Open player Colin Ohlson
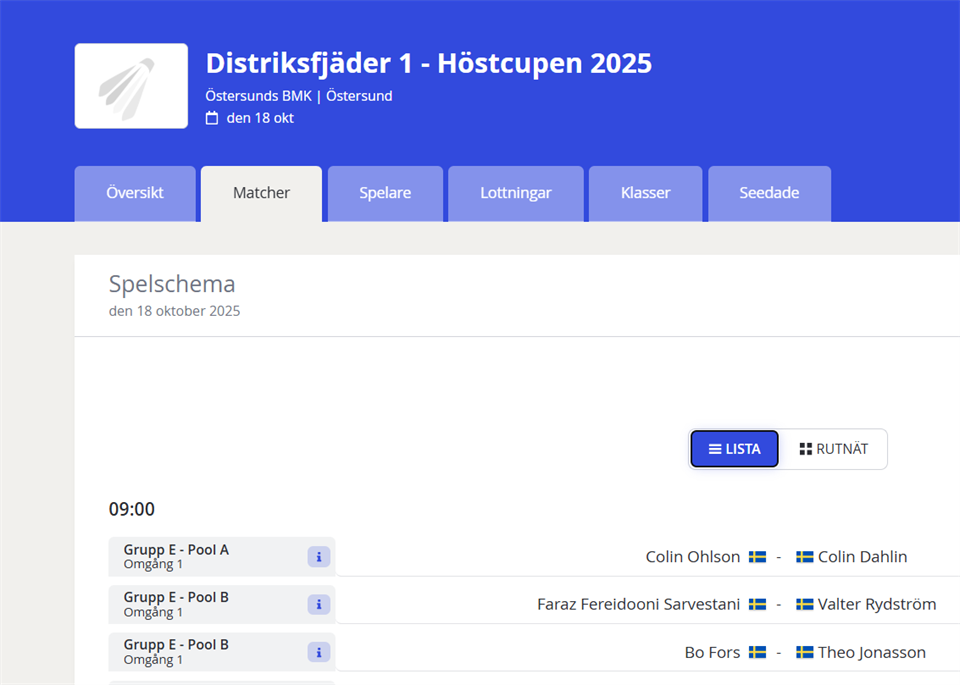This screenshot has height=685, width=960. pyautogui.click(x=692, y=557)
